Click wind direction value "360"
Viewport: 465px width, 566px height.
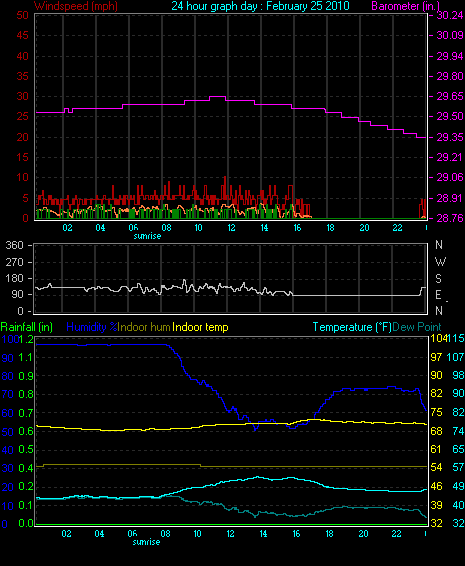click(x=14, y=245)
